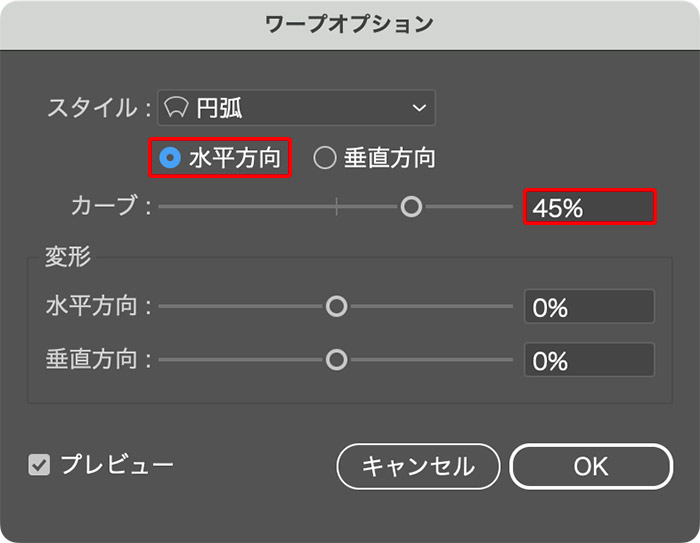Click the 変形 垂直方向 slider handle

336,359
